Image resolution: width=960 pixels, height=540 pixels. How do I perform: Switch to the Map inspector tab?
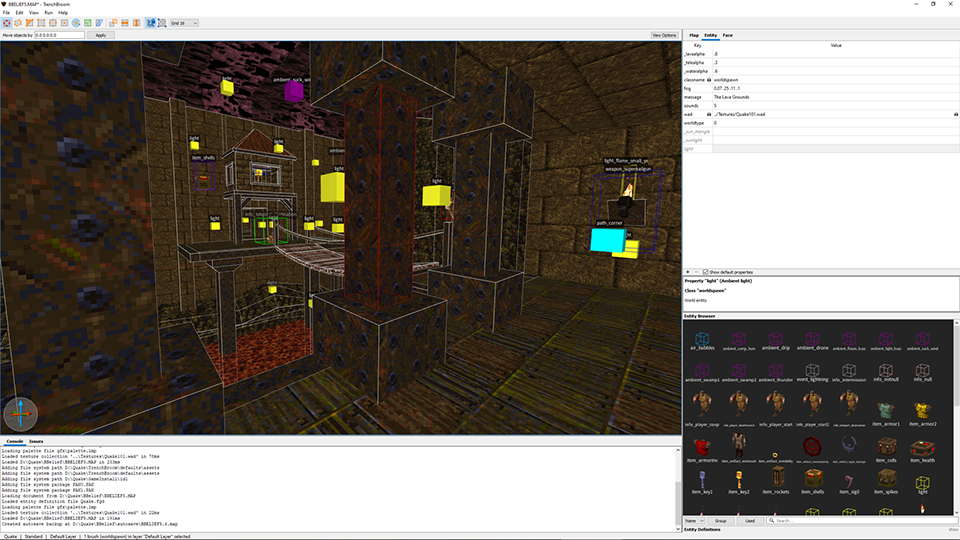[x=694, y=35]
